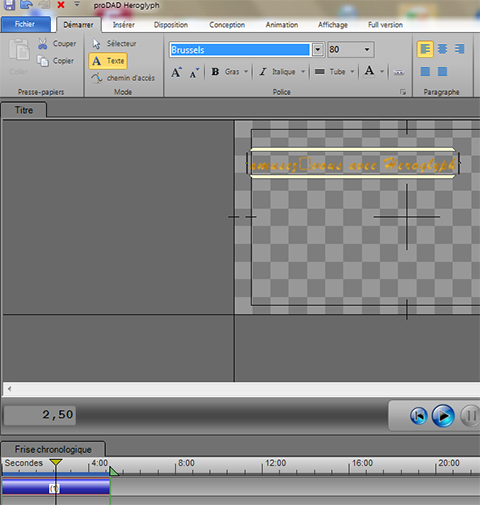This screenshot has height=505, width=480.
Task: Increase font size with large A icon
Action: click(177, 72)
